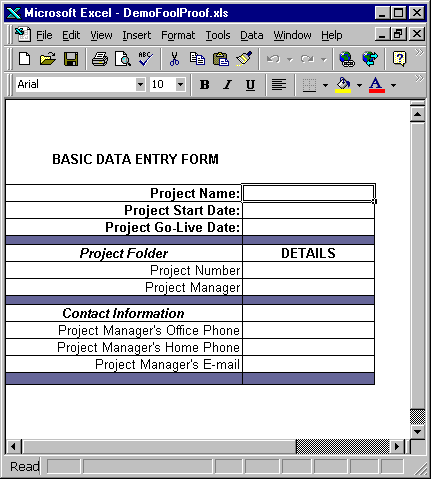Open Print Preview from the toolbar
Screen dimensions: 431x479
click(123, 59)
